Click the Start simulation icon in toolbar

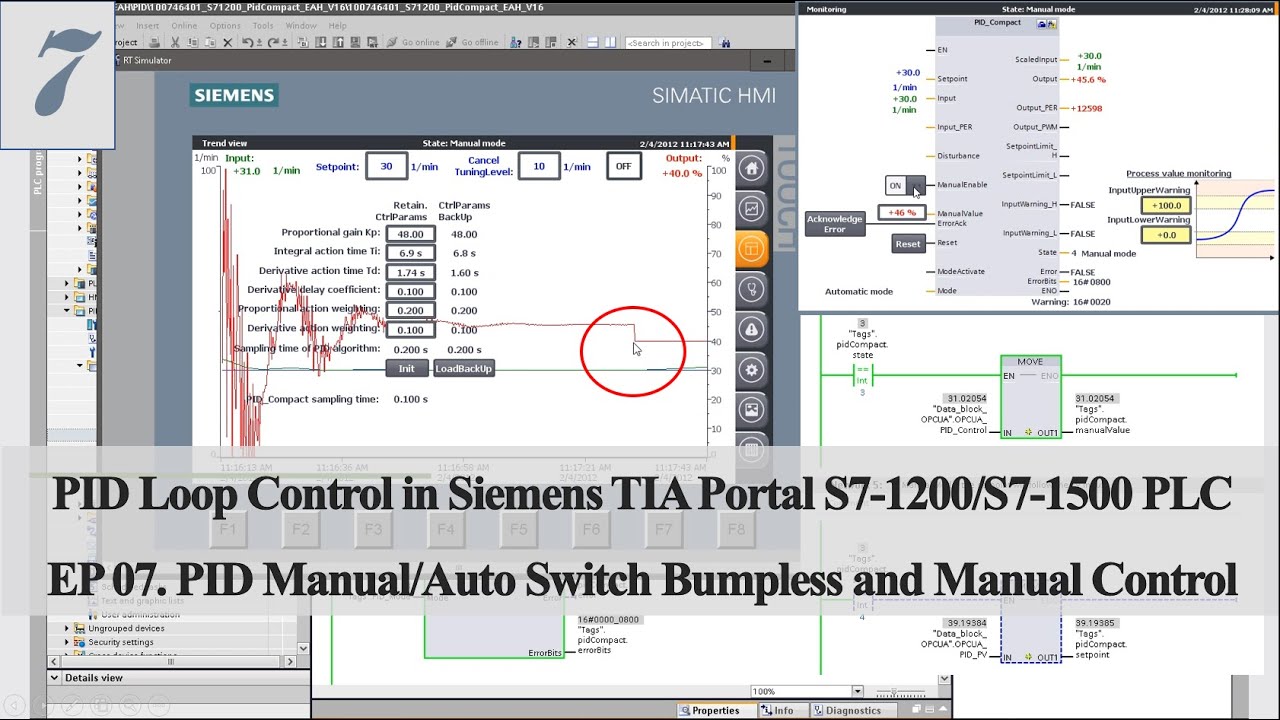355,42
